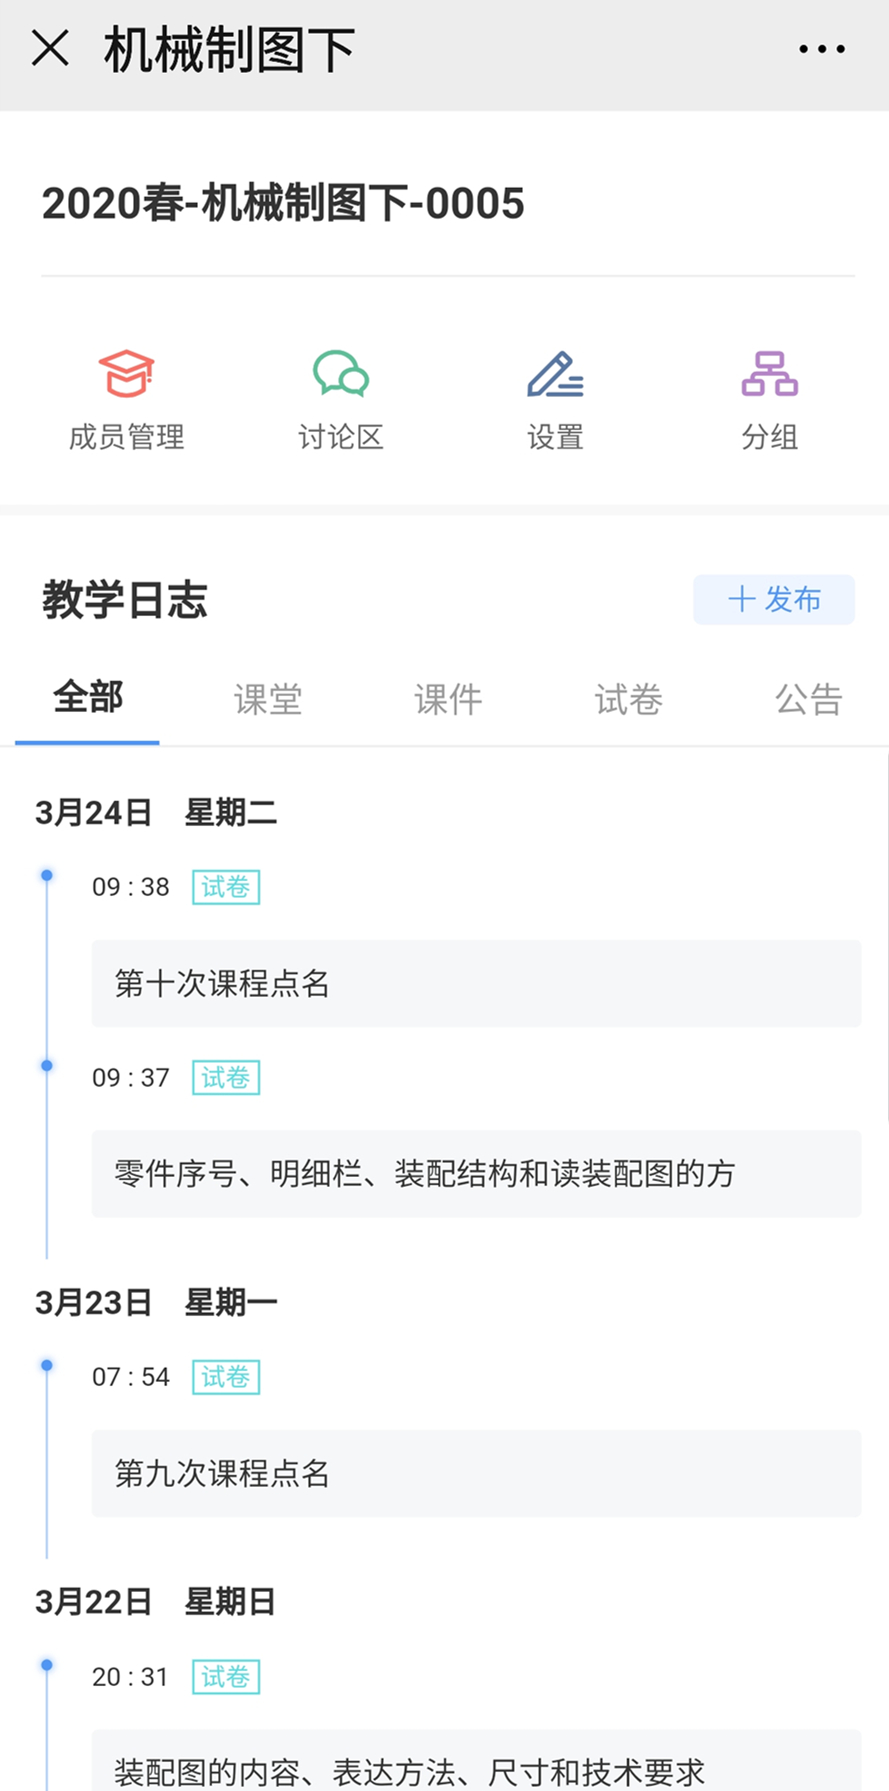889x1791 pixels.
Task: Tap the three-dot more options menu
Action: tap(821, 49)
